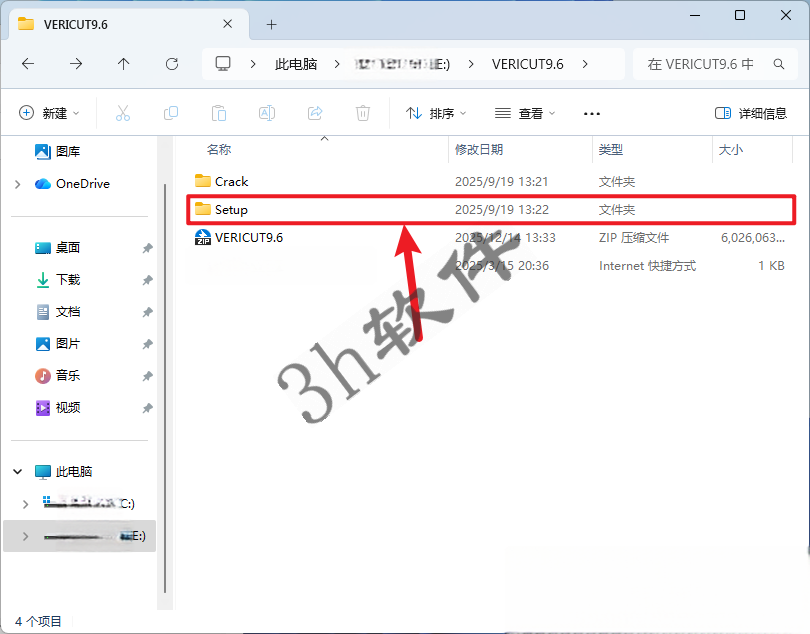Click the Forward navigation arrow
Viewport: 810px width, 634px height.
[76, 64]
